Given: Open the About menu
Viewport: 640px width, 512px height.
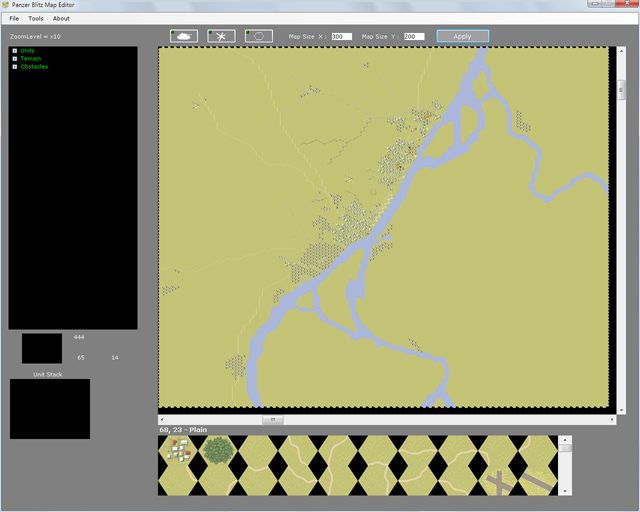Looking at the screenshot, I should coord(61,19).
